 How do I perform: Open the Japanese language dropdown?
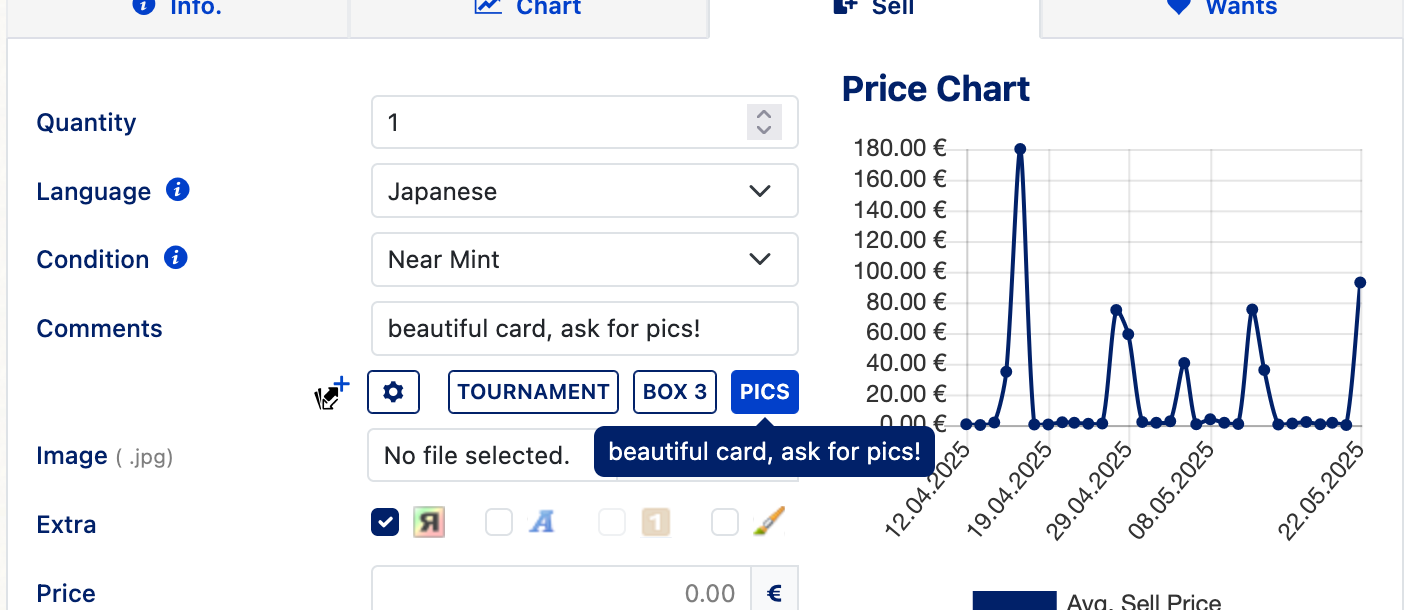point(585,191)
